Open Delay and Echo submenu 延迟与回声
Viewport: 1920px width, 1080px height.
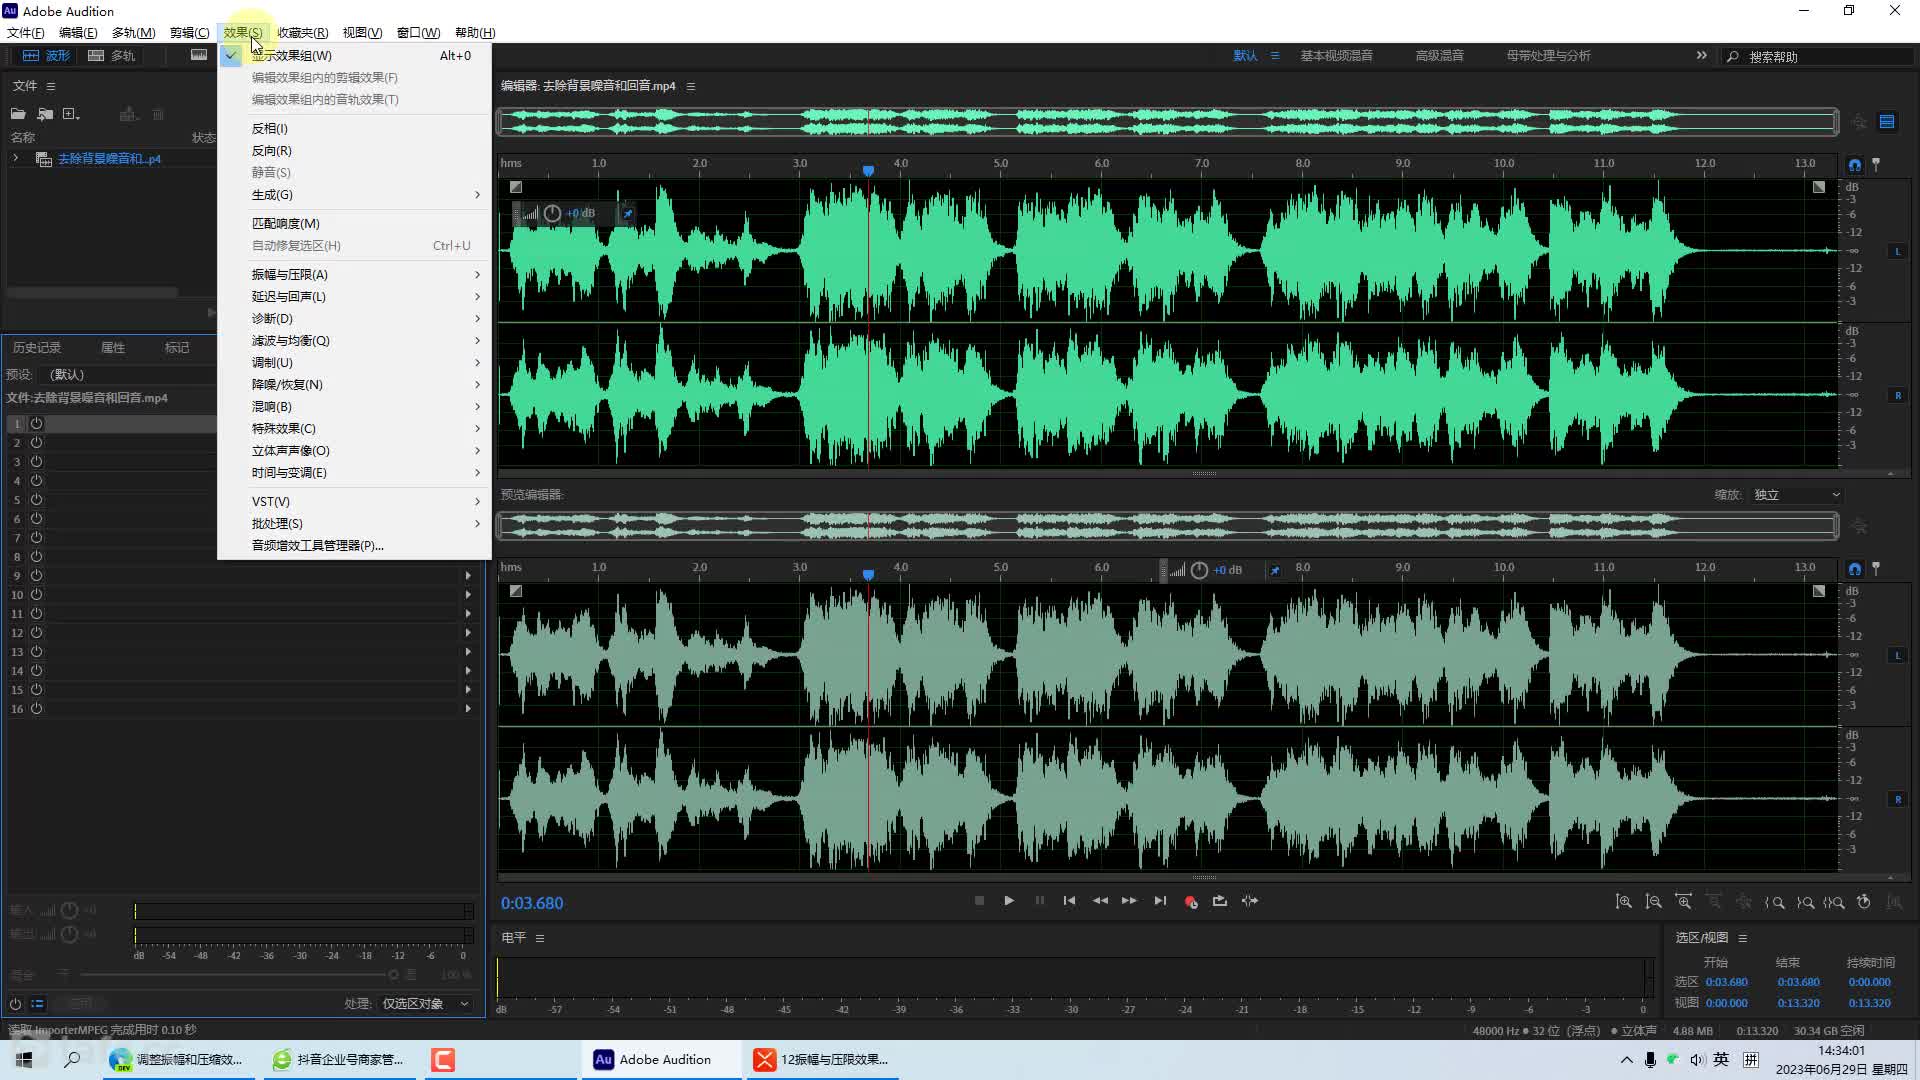[354, 296]
